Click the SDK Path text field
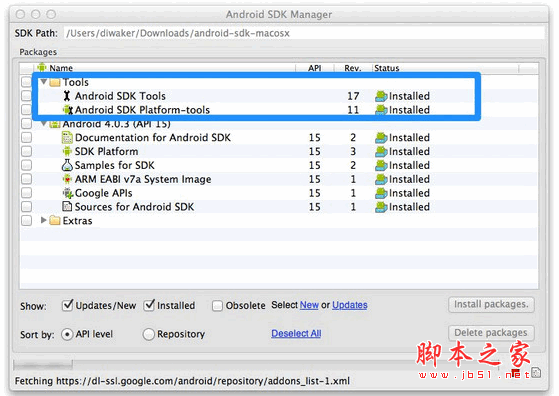 pos(304,33)
